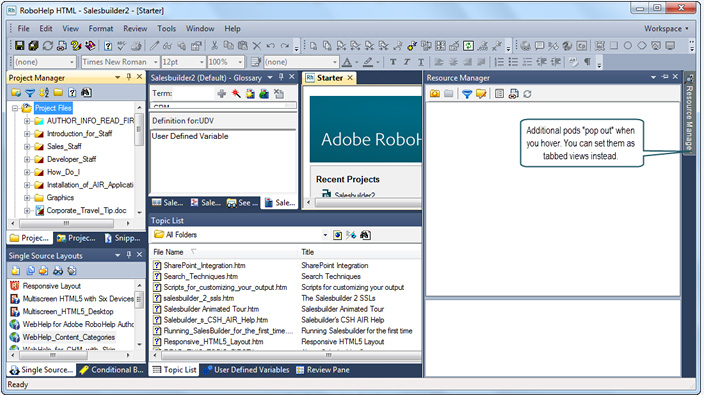The width and height of the screenshot is (704, 395).
Task: Collapse the Project Files tree node
Action: 14,108
